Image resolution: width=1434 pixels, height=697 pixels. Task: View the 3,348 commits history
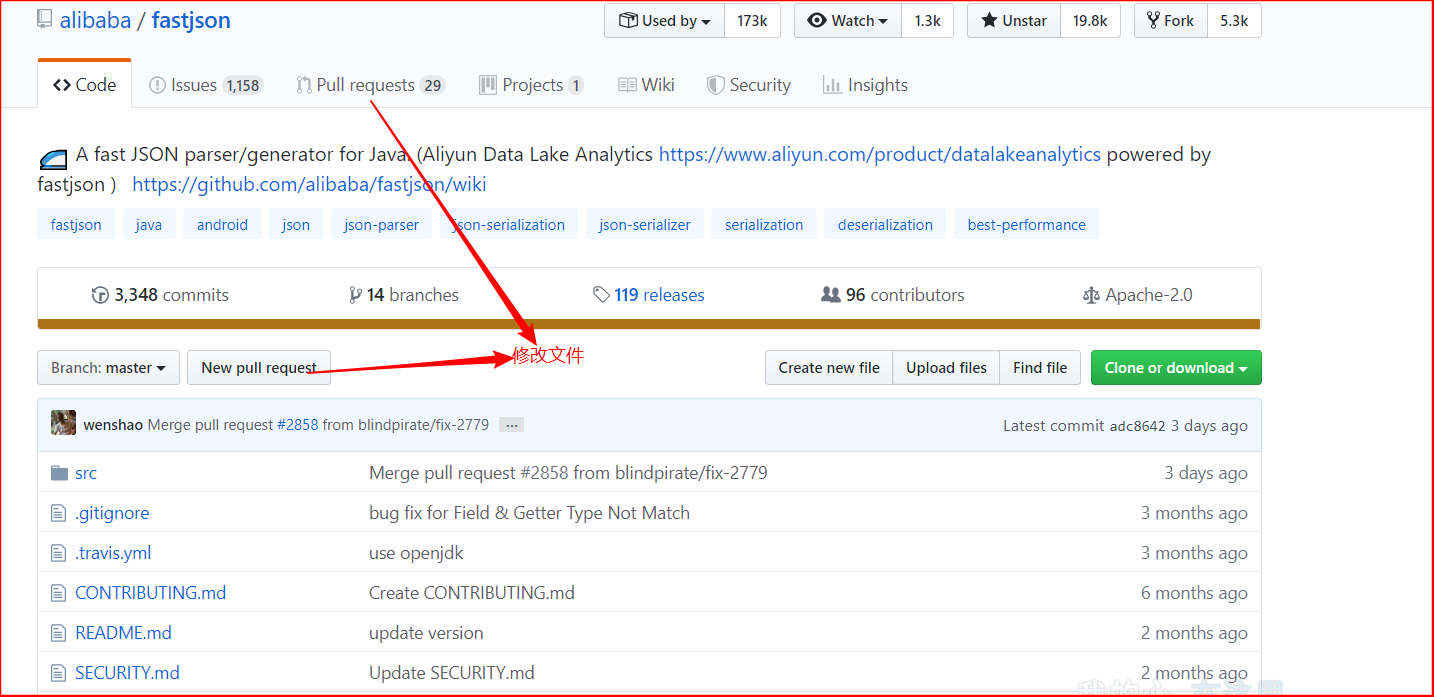160,295
